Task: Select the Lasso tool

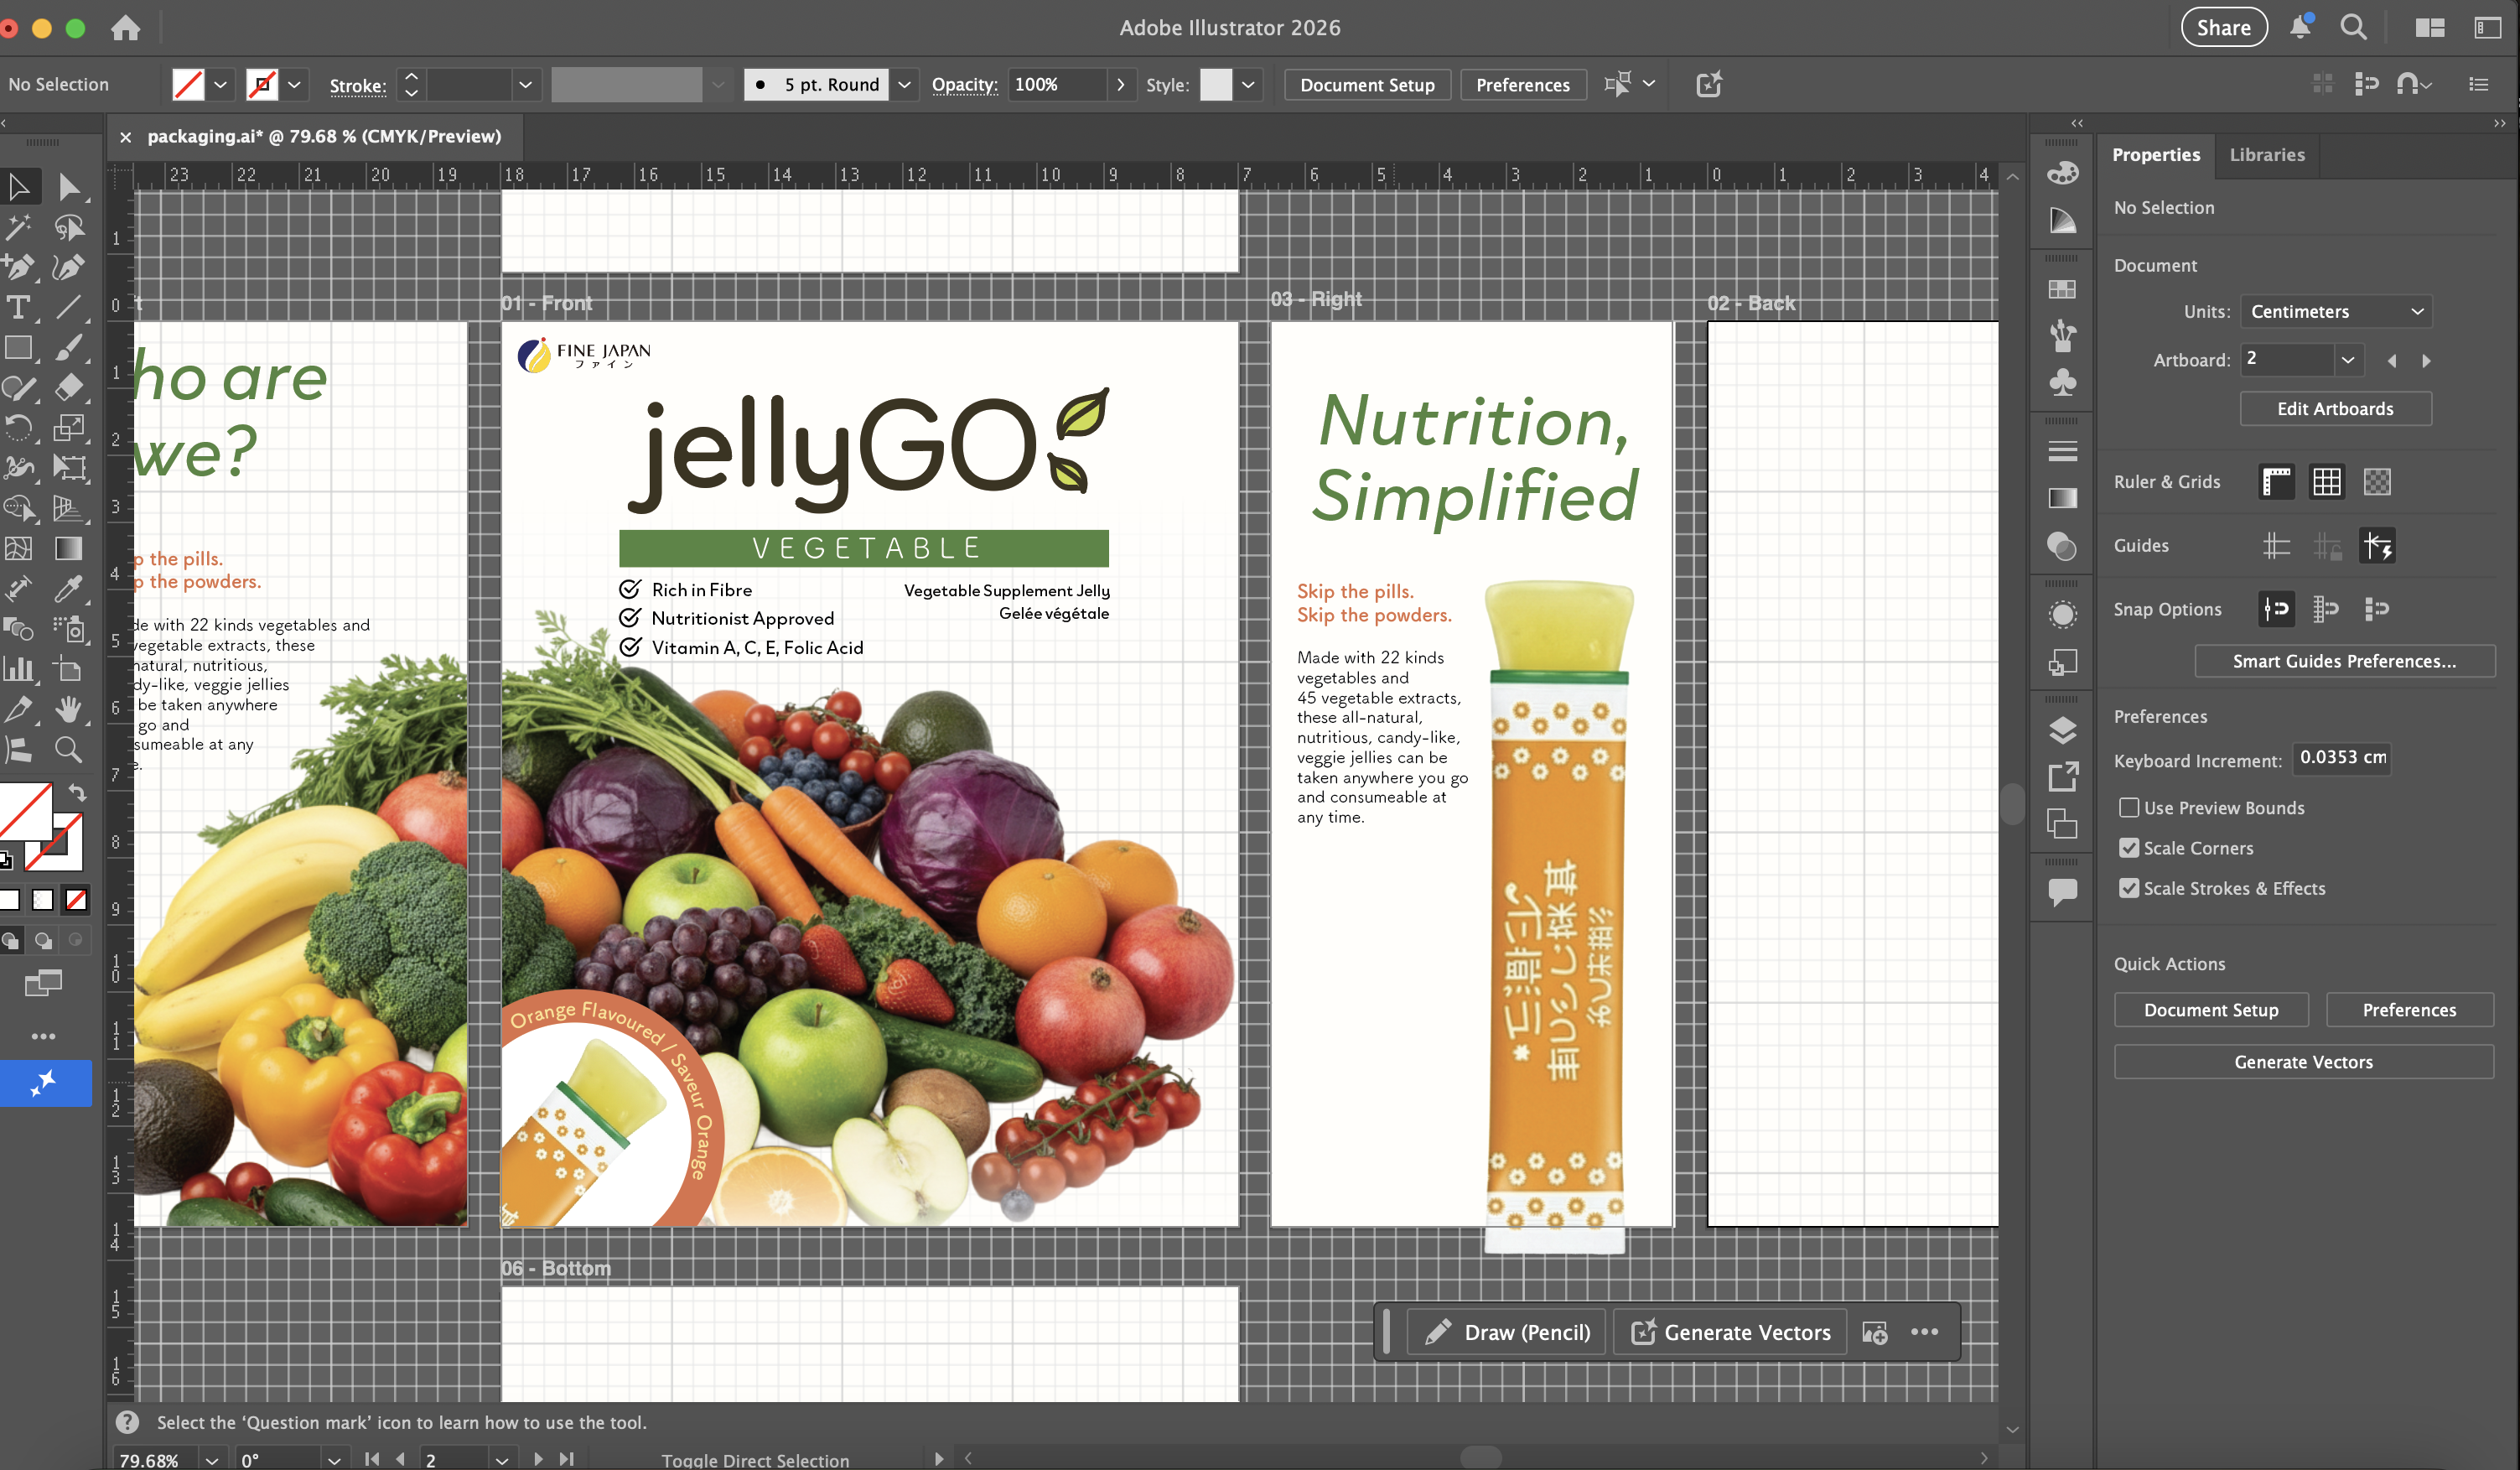Action: 68,227
